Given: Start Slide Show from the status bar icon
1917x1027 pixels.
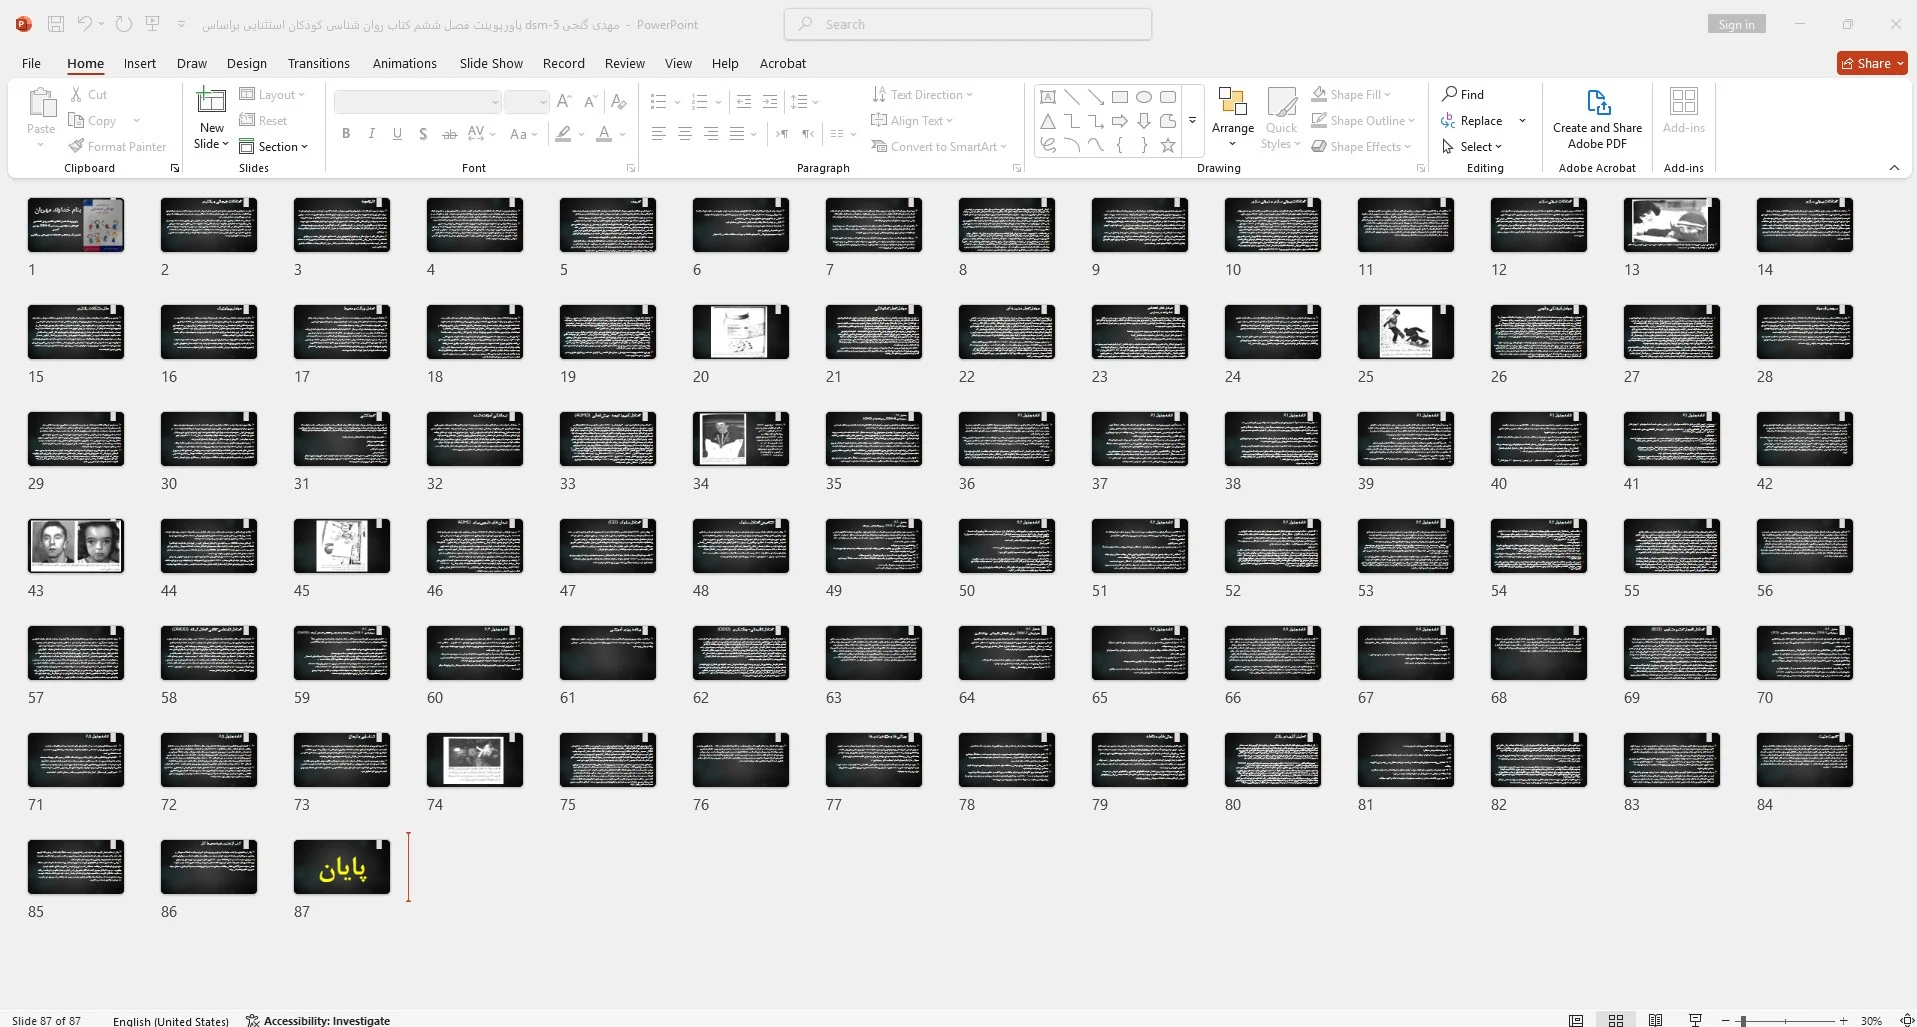Looking at the screenshot, I should coord(1695,1020).
